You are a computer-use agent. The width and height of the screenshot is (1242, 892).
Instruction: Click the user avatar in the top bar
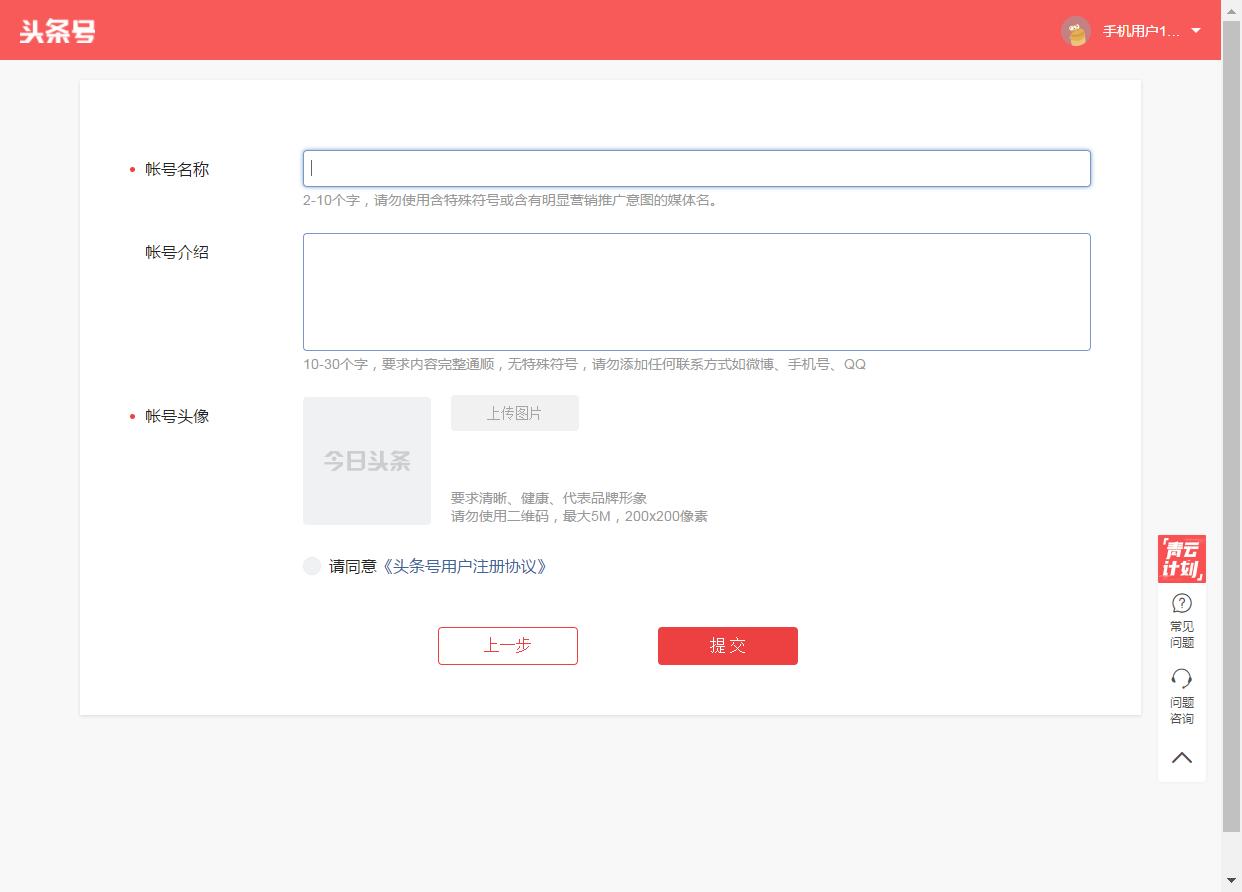[x=1075, y=32]
